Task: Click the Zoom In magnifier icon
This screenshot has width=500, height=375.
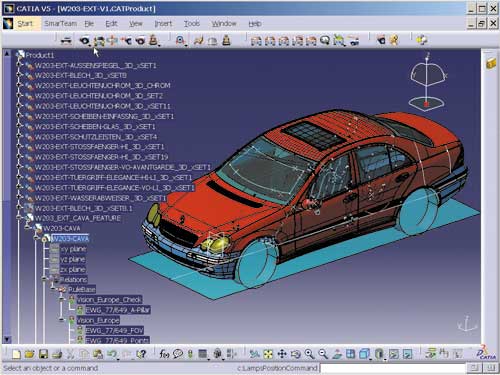Action: [x=309, y=354]
